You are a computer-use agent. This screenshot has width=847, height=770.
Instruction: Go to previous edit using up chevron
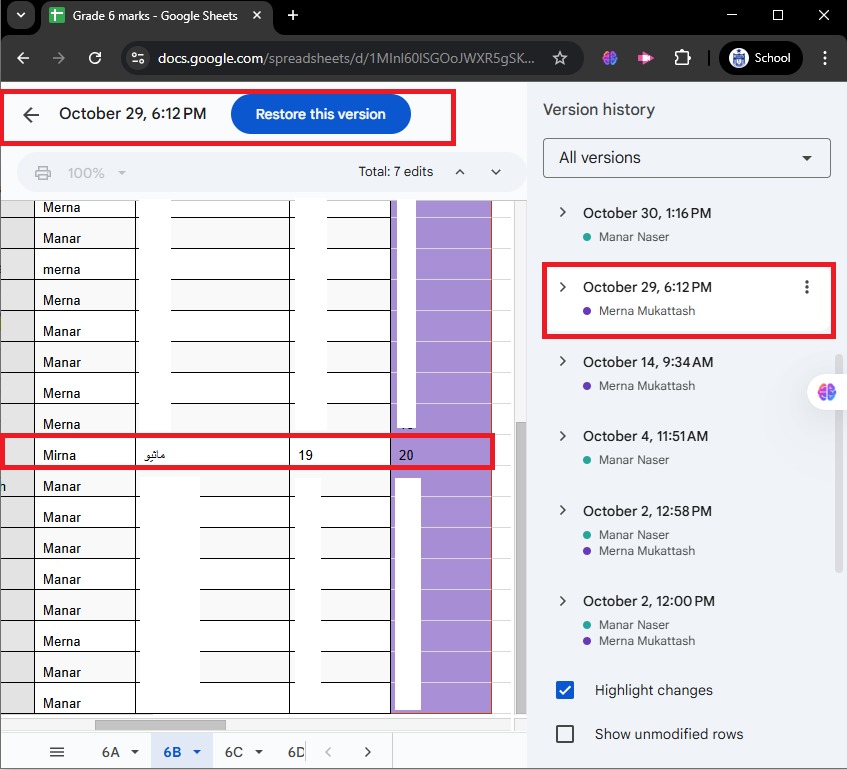click(460, 172)
